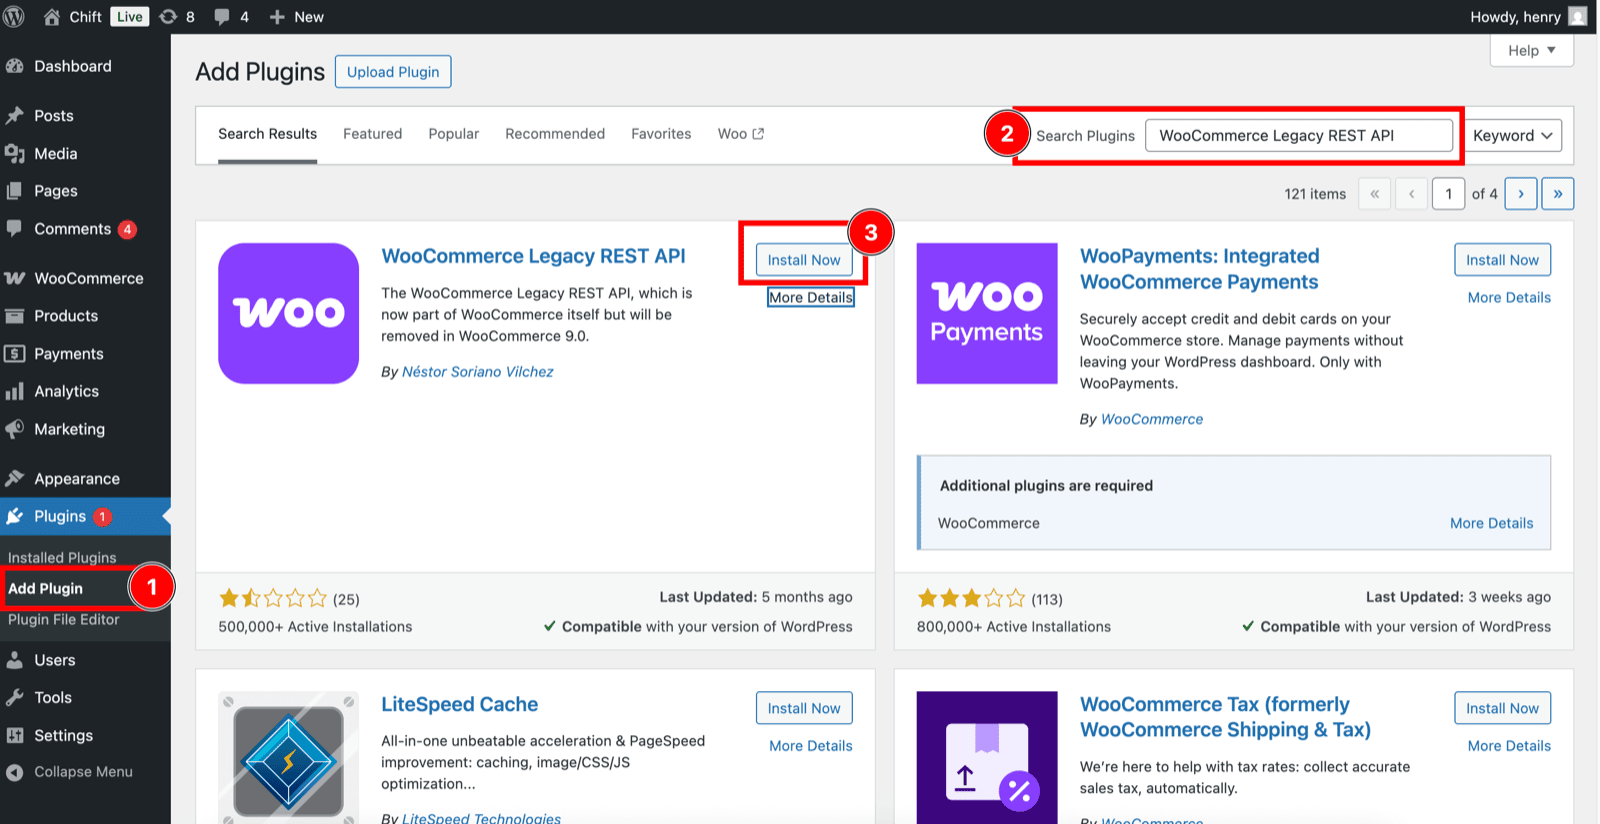1600x824 pixels.
Task: Click the Tools wrench icon
Action: [x=15, y=698]
